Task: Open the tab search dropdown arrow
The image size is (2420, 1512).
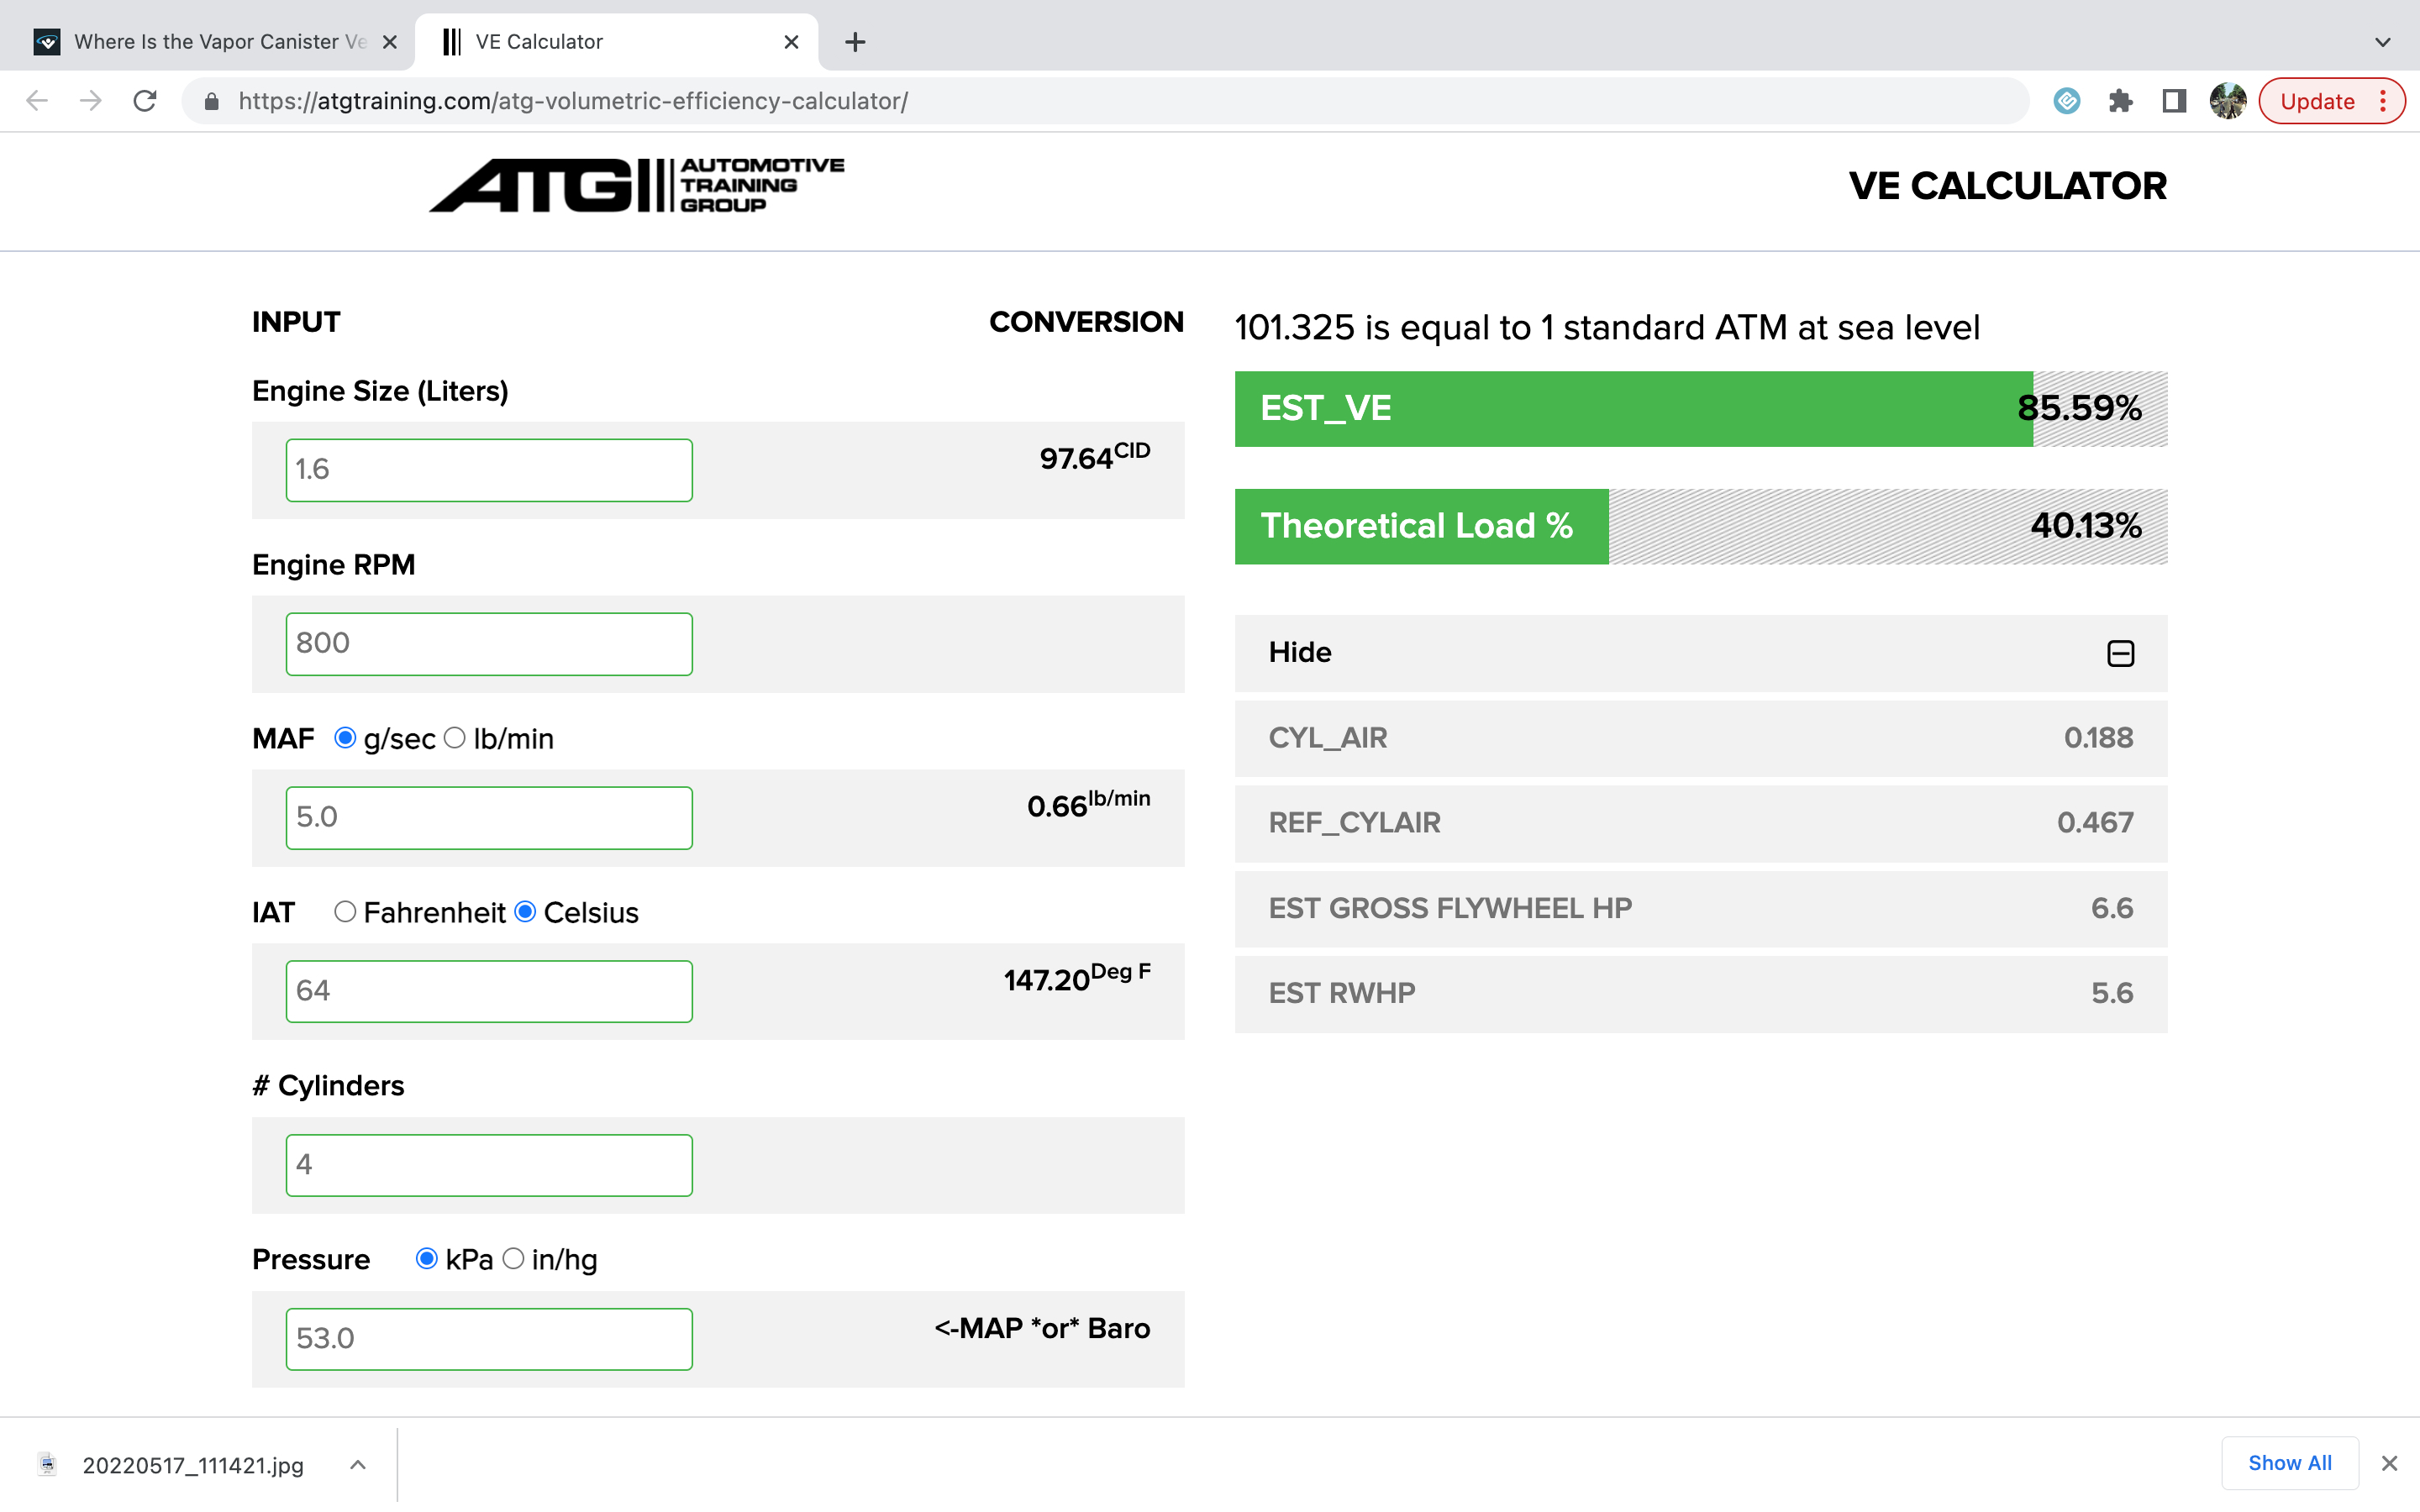Action: [x=2382, y=42]
